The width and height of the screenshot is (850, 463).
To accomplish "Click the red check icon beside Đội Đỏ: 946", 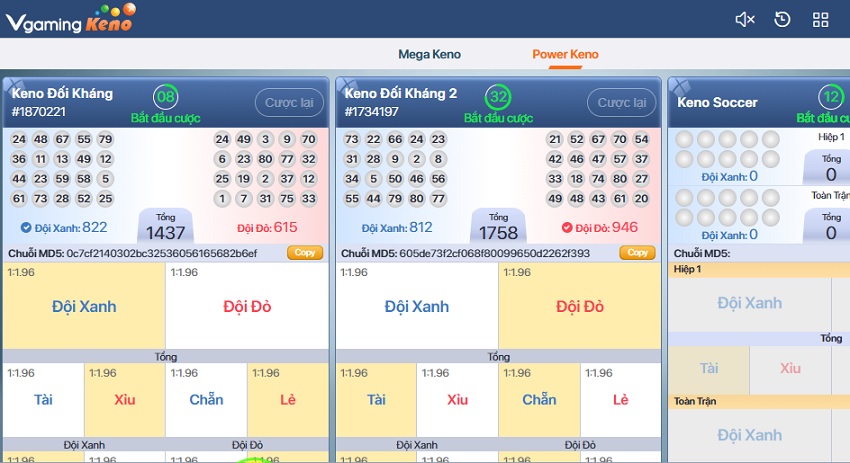I will point(566,228).
